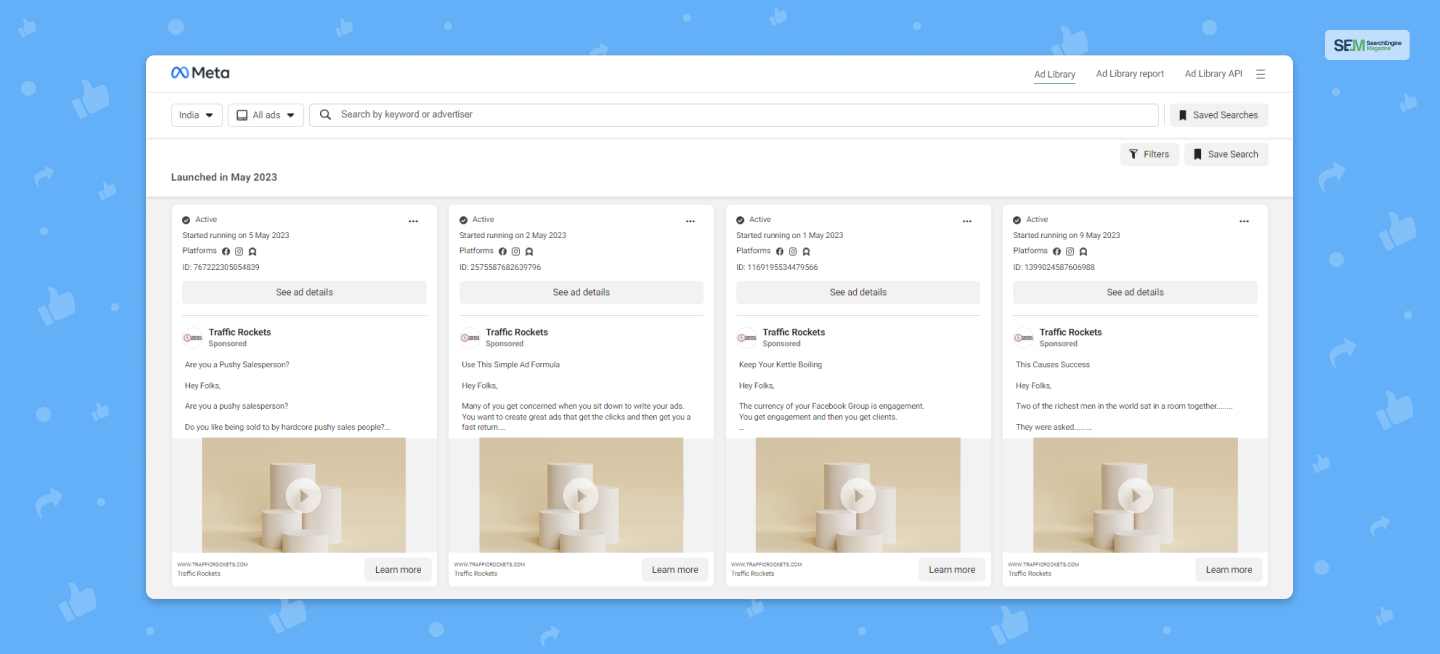Click Audience Network icon on 1 May ad
The width and height of the screenshot is (1440, 654).
[x=806, y=251]
